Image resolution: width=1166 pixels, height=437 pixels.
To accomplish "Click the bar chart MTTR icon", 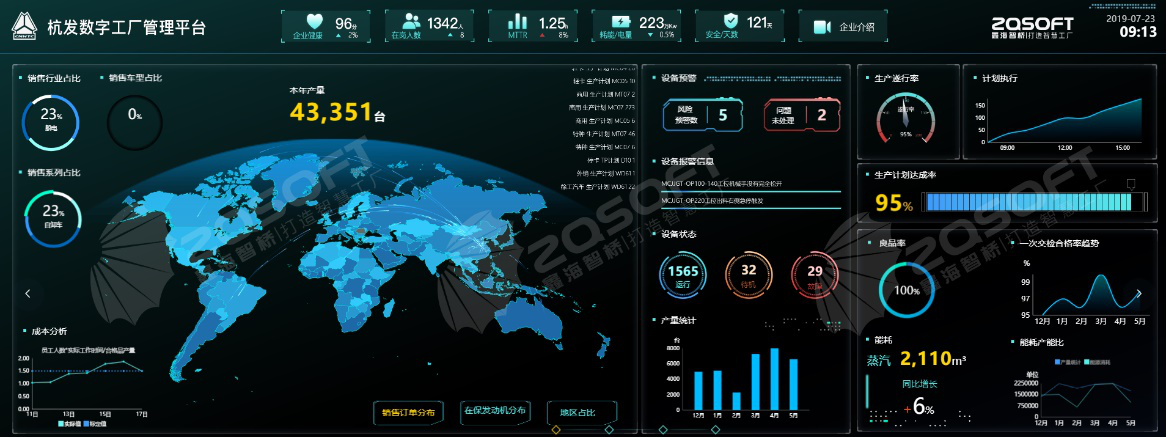I will pyautogui.click(x=517, y=22).
